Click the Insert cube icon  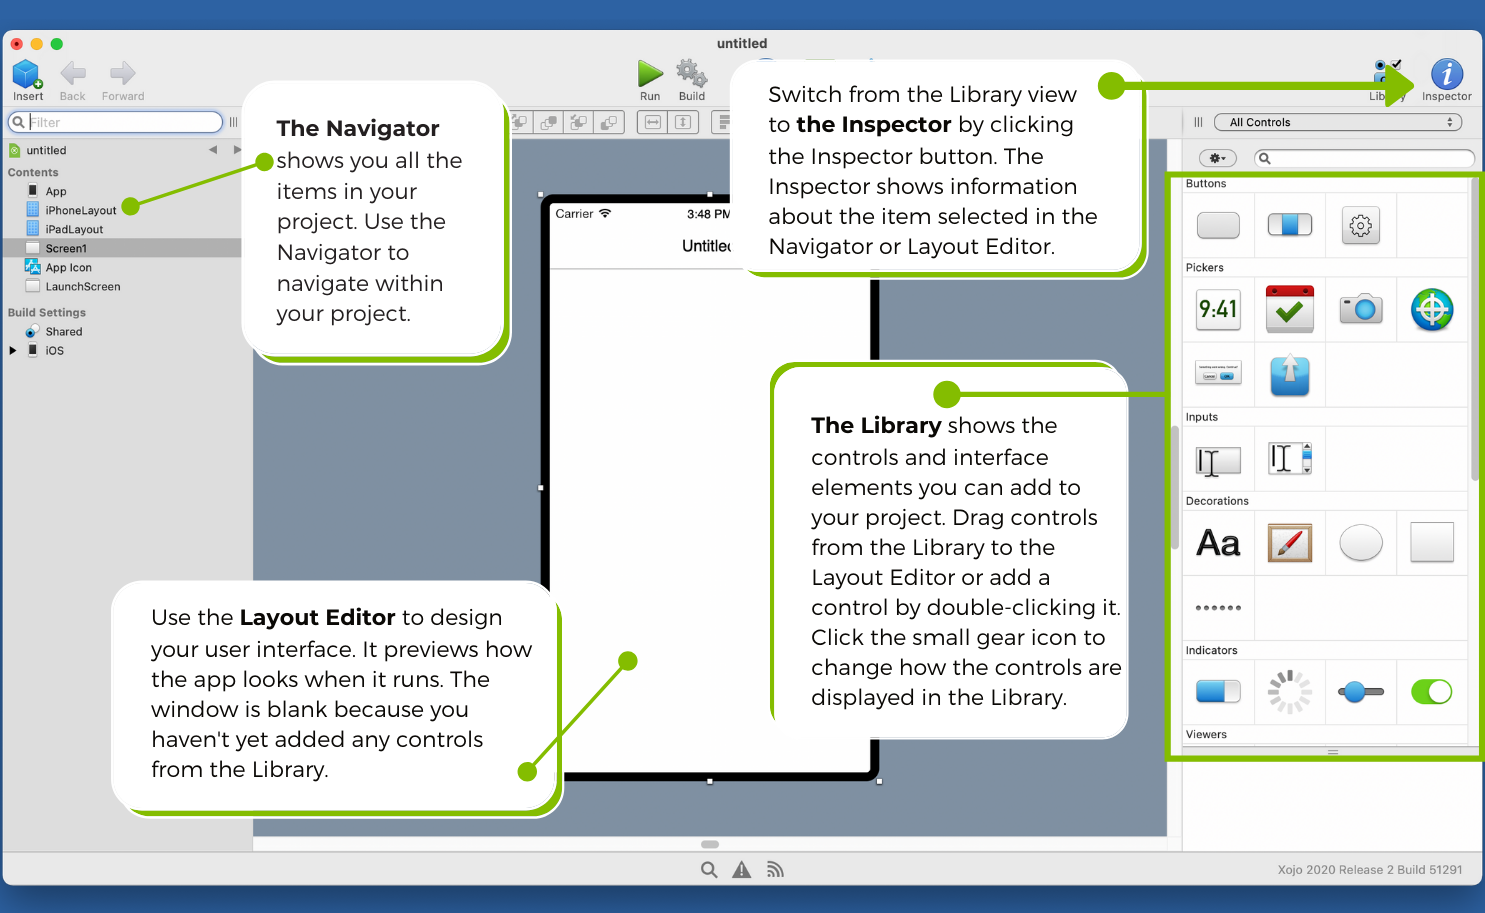27,75
